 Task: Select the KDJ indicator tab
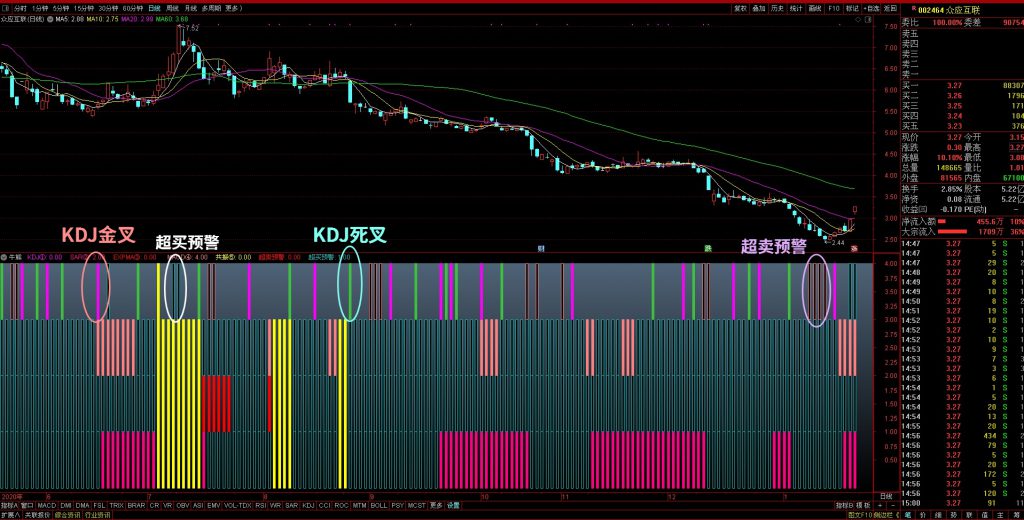coord(308,505)
